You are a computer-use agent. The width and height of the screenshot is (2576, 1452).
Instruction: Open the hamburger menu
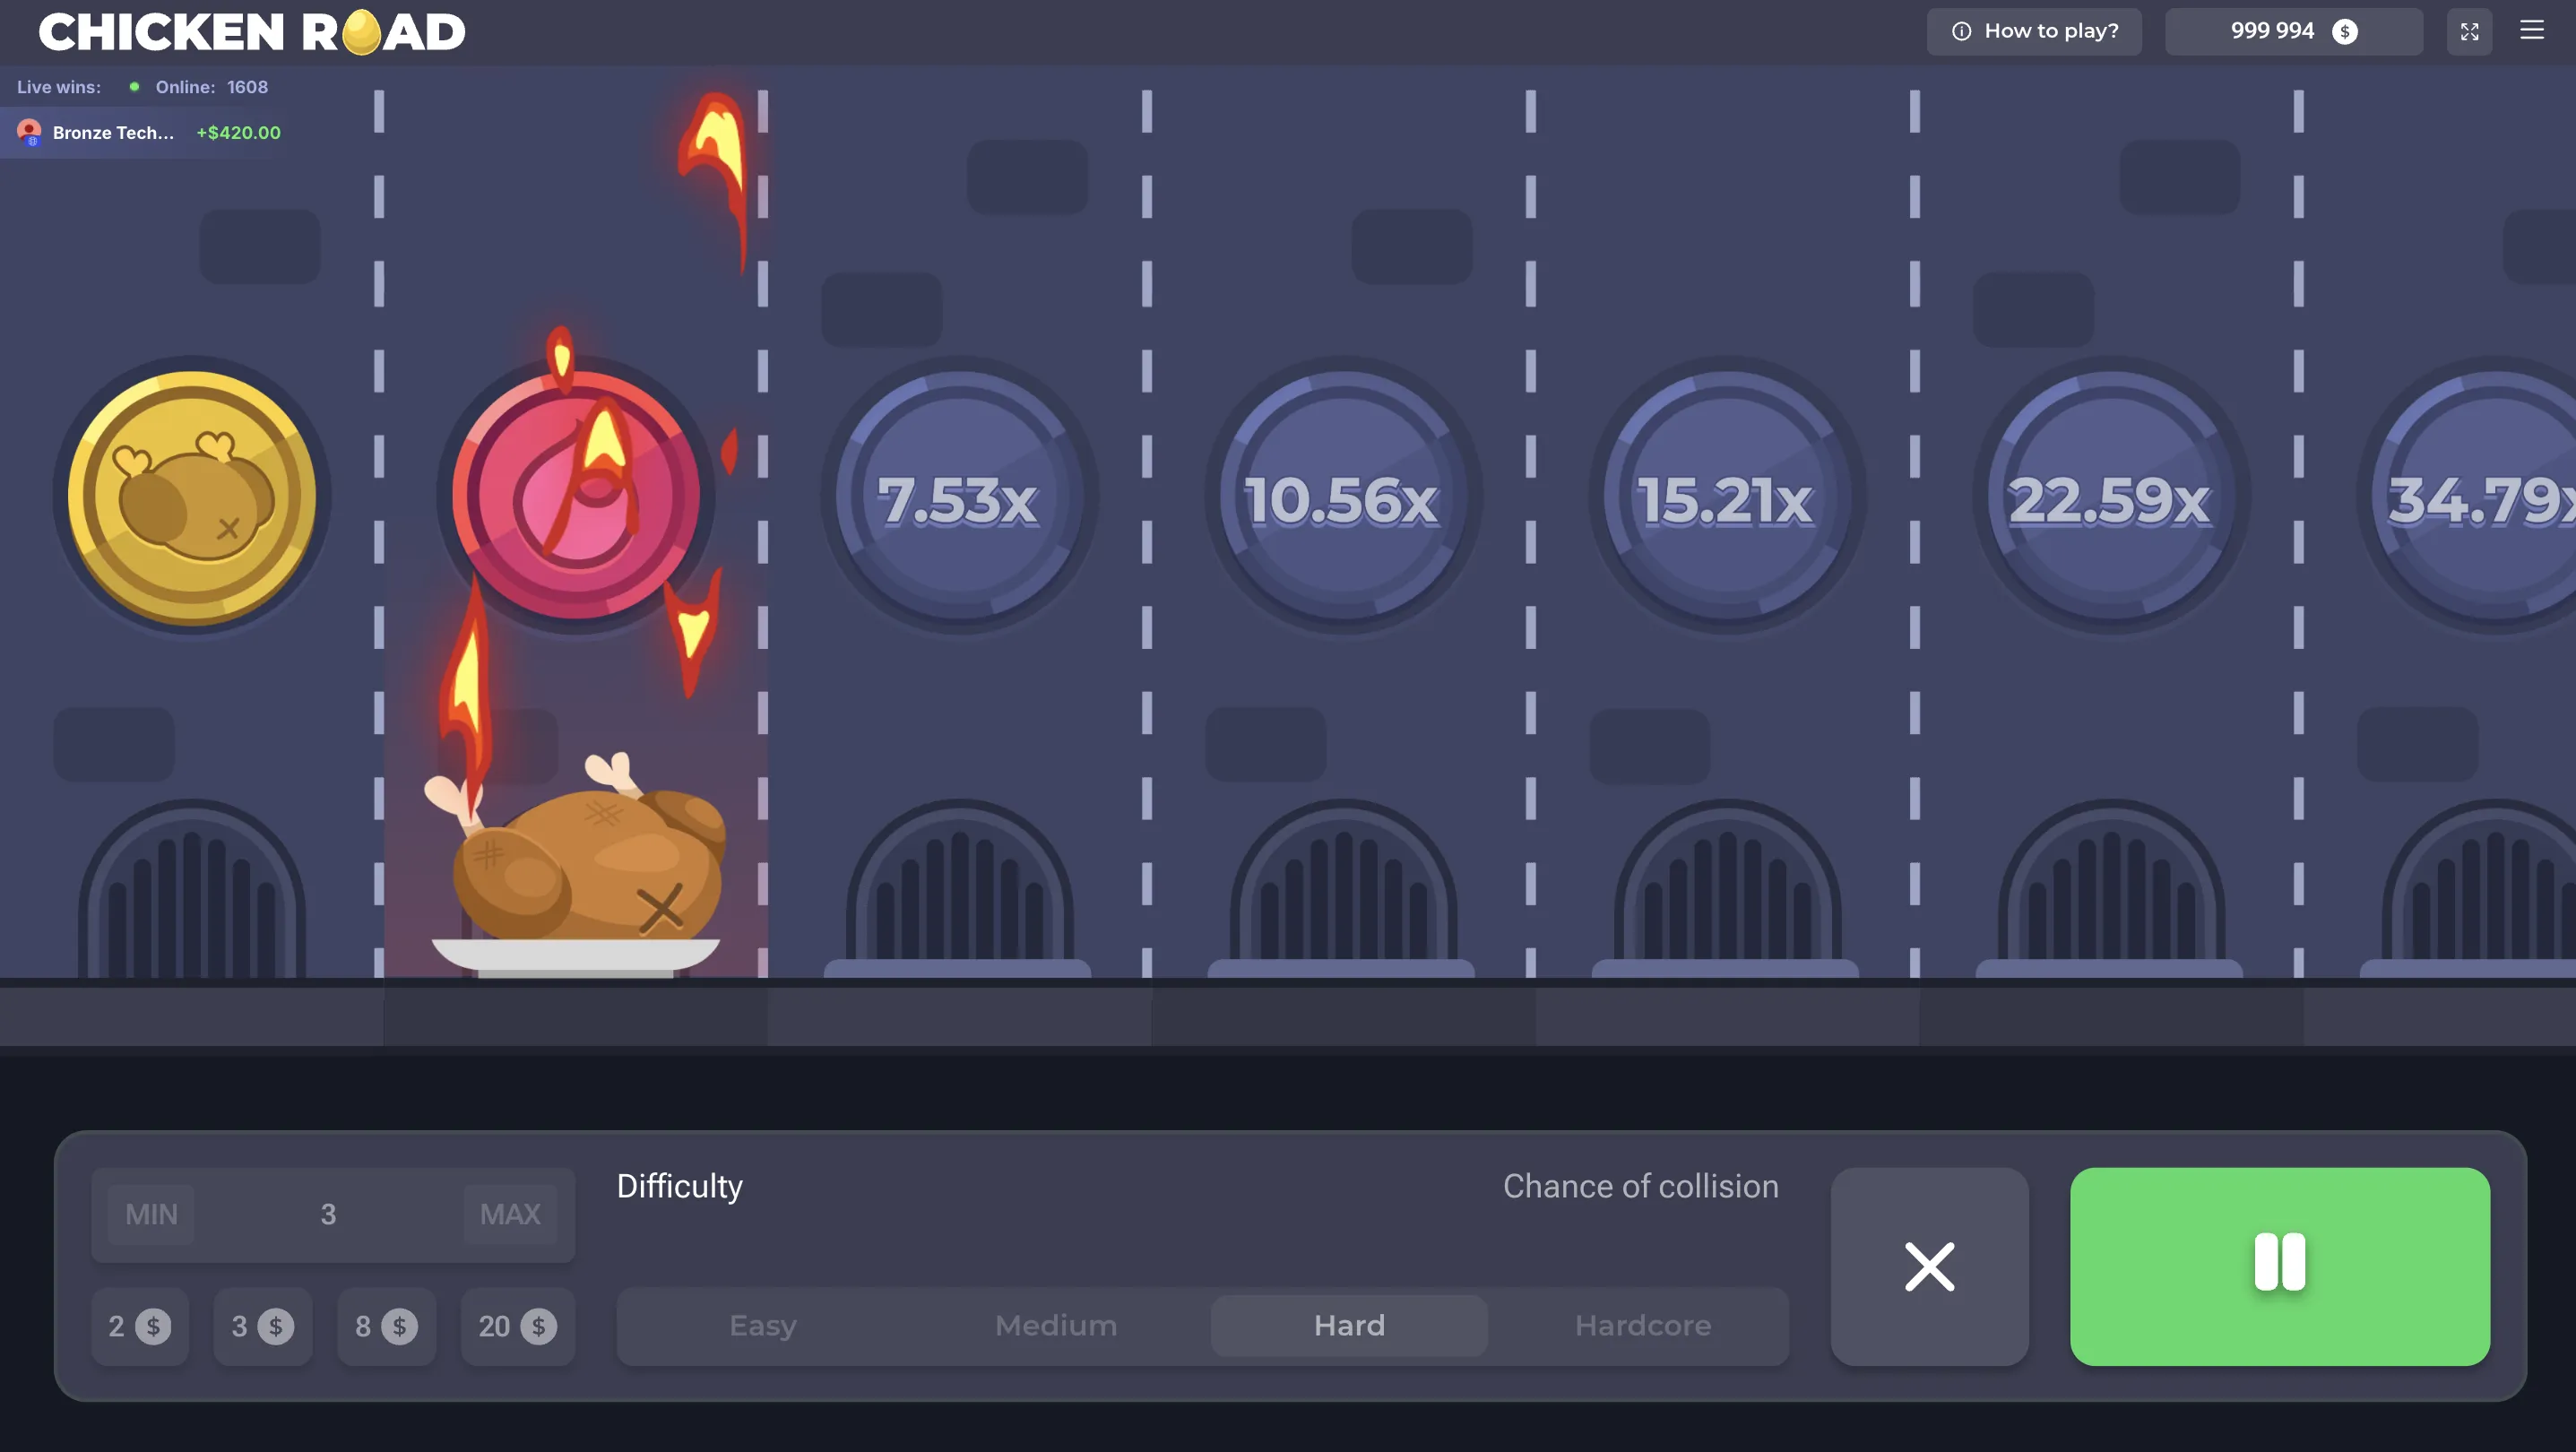[2531, 30]
